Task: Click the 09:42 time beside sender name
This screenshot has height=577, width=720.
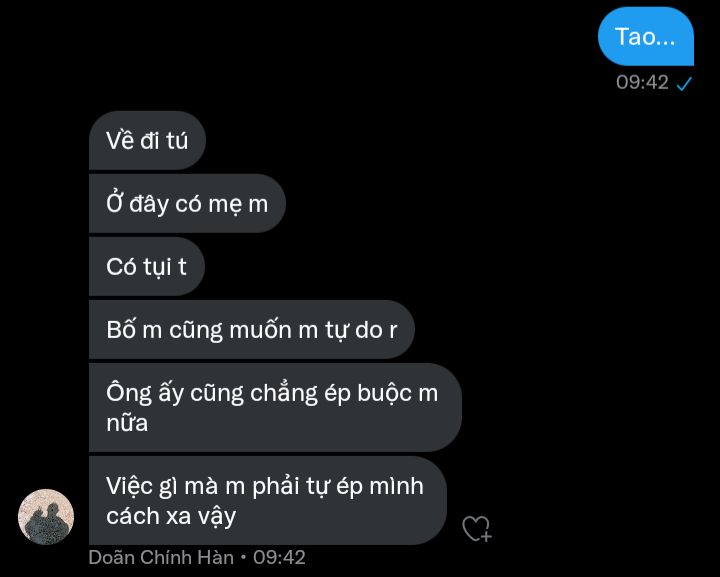Action: tap(279, 557)
